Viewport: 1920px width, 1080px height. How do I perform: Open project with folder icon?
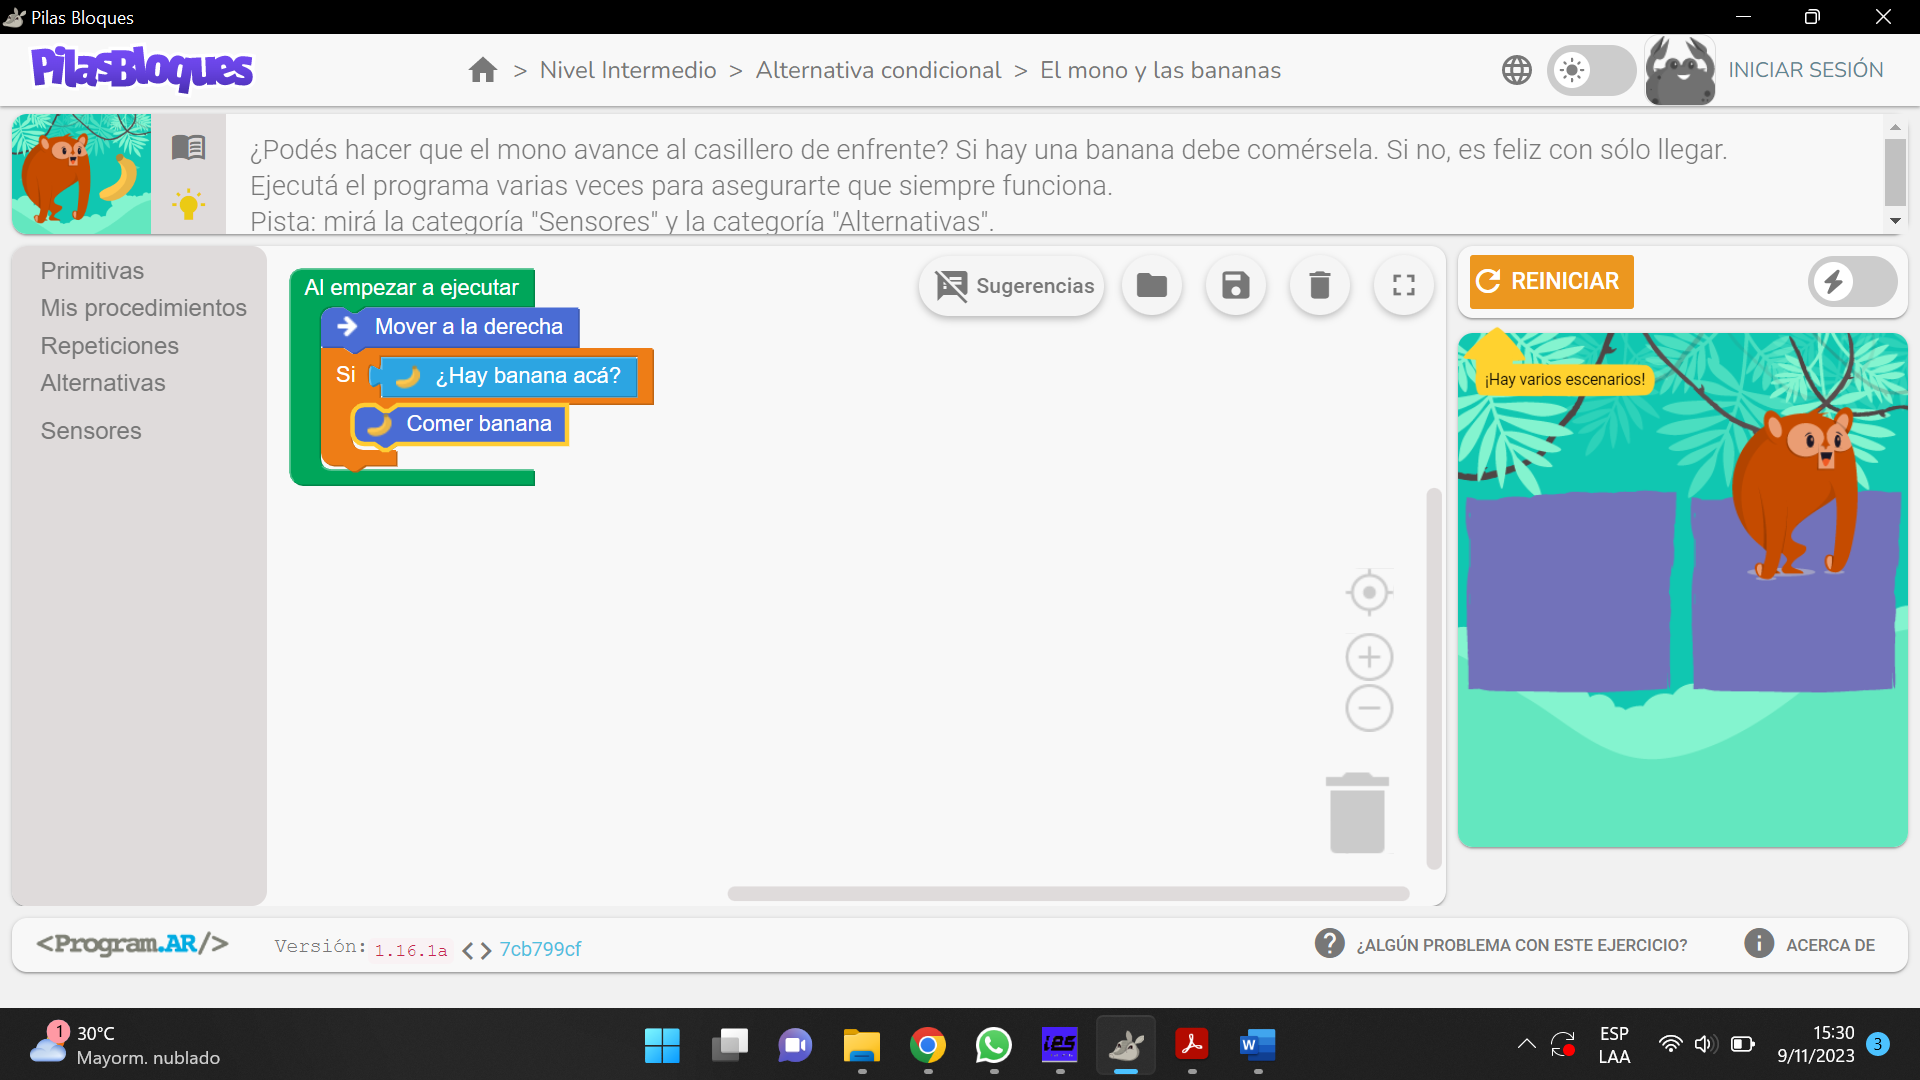coord(1152,286)
